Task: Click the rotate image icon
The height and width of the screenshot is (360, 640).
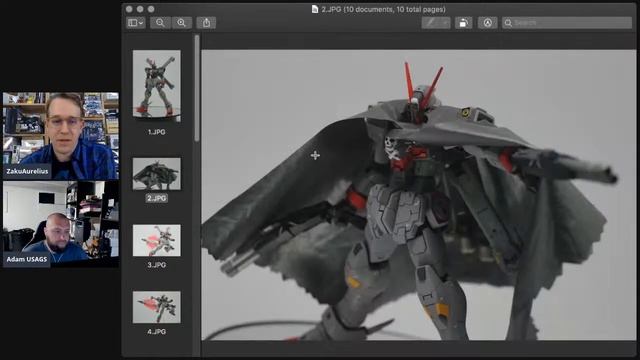Action: [463, 23]
